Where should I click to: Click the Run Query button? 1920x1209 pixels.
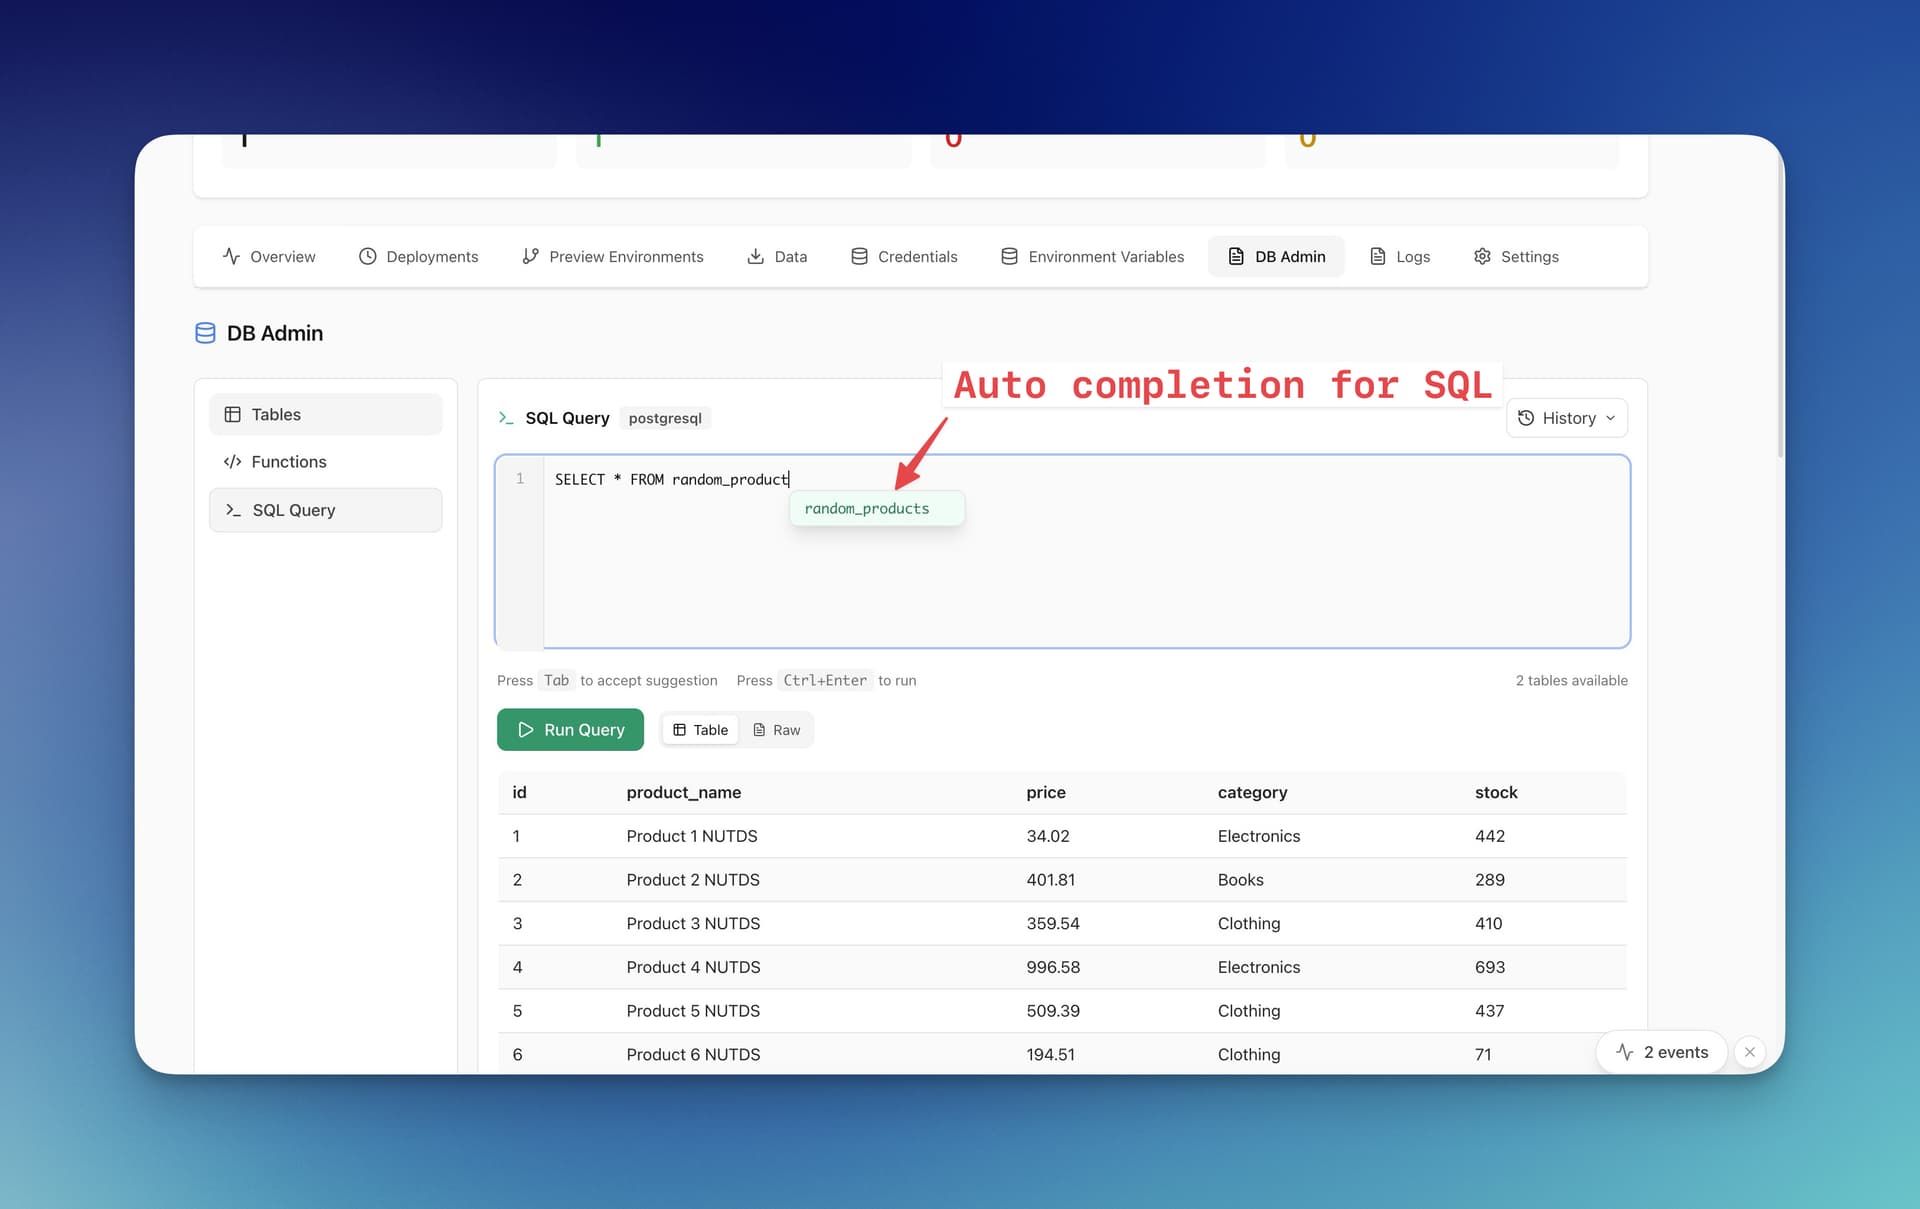(570, 729)
